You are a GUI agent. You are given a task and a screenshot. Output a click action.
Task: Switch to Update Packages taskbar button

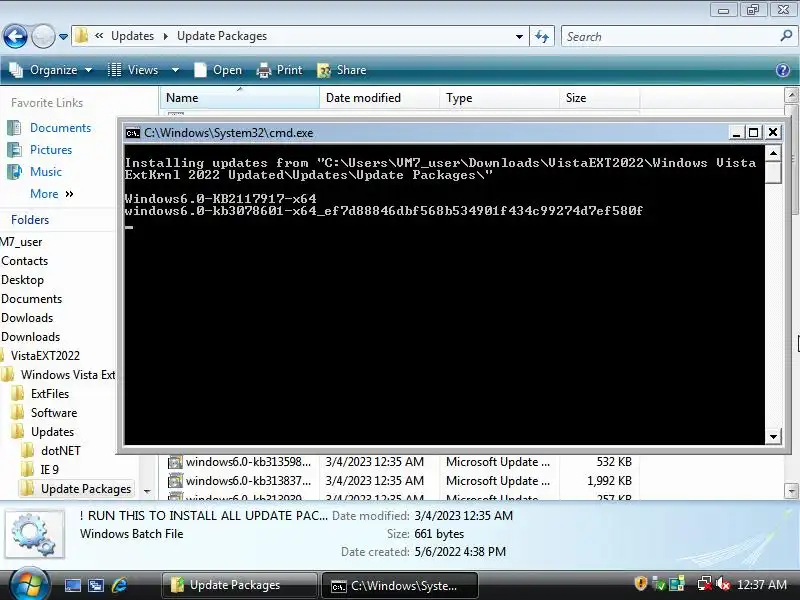pos(240,585)
